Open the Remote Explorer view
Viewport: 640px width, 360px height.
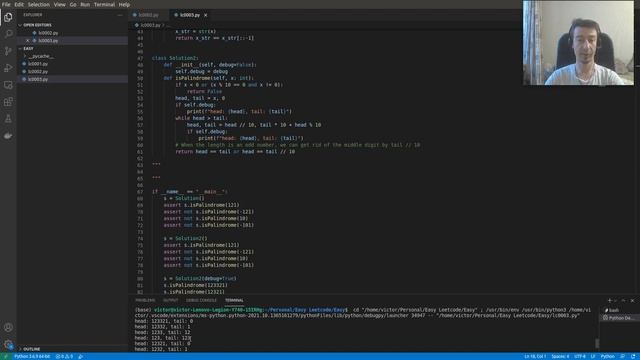click(8, 85)
